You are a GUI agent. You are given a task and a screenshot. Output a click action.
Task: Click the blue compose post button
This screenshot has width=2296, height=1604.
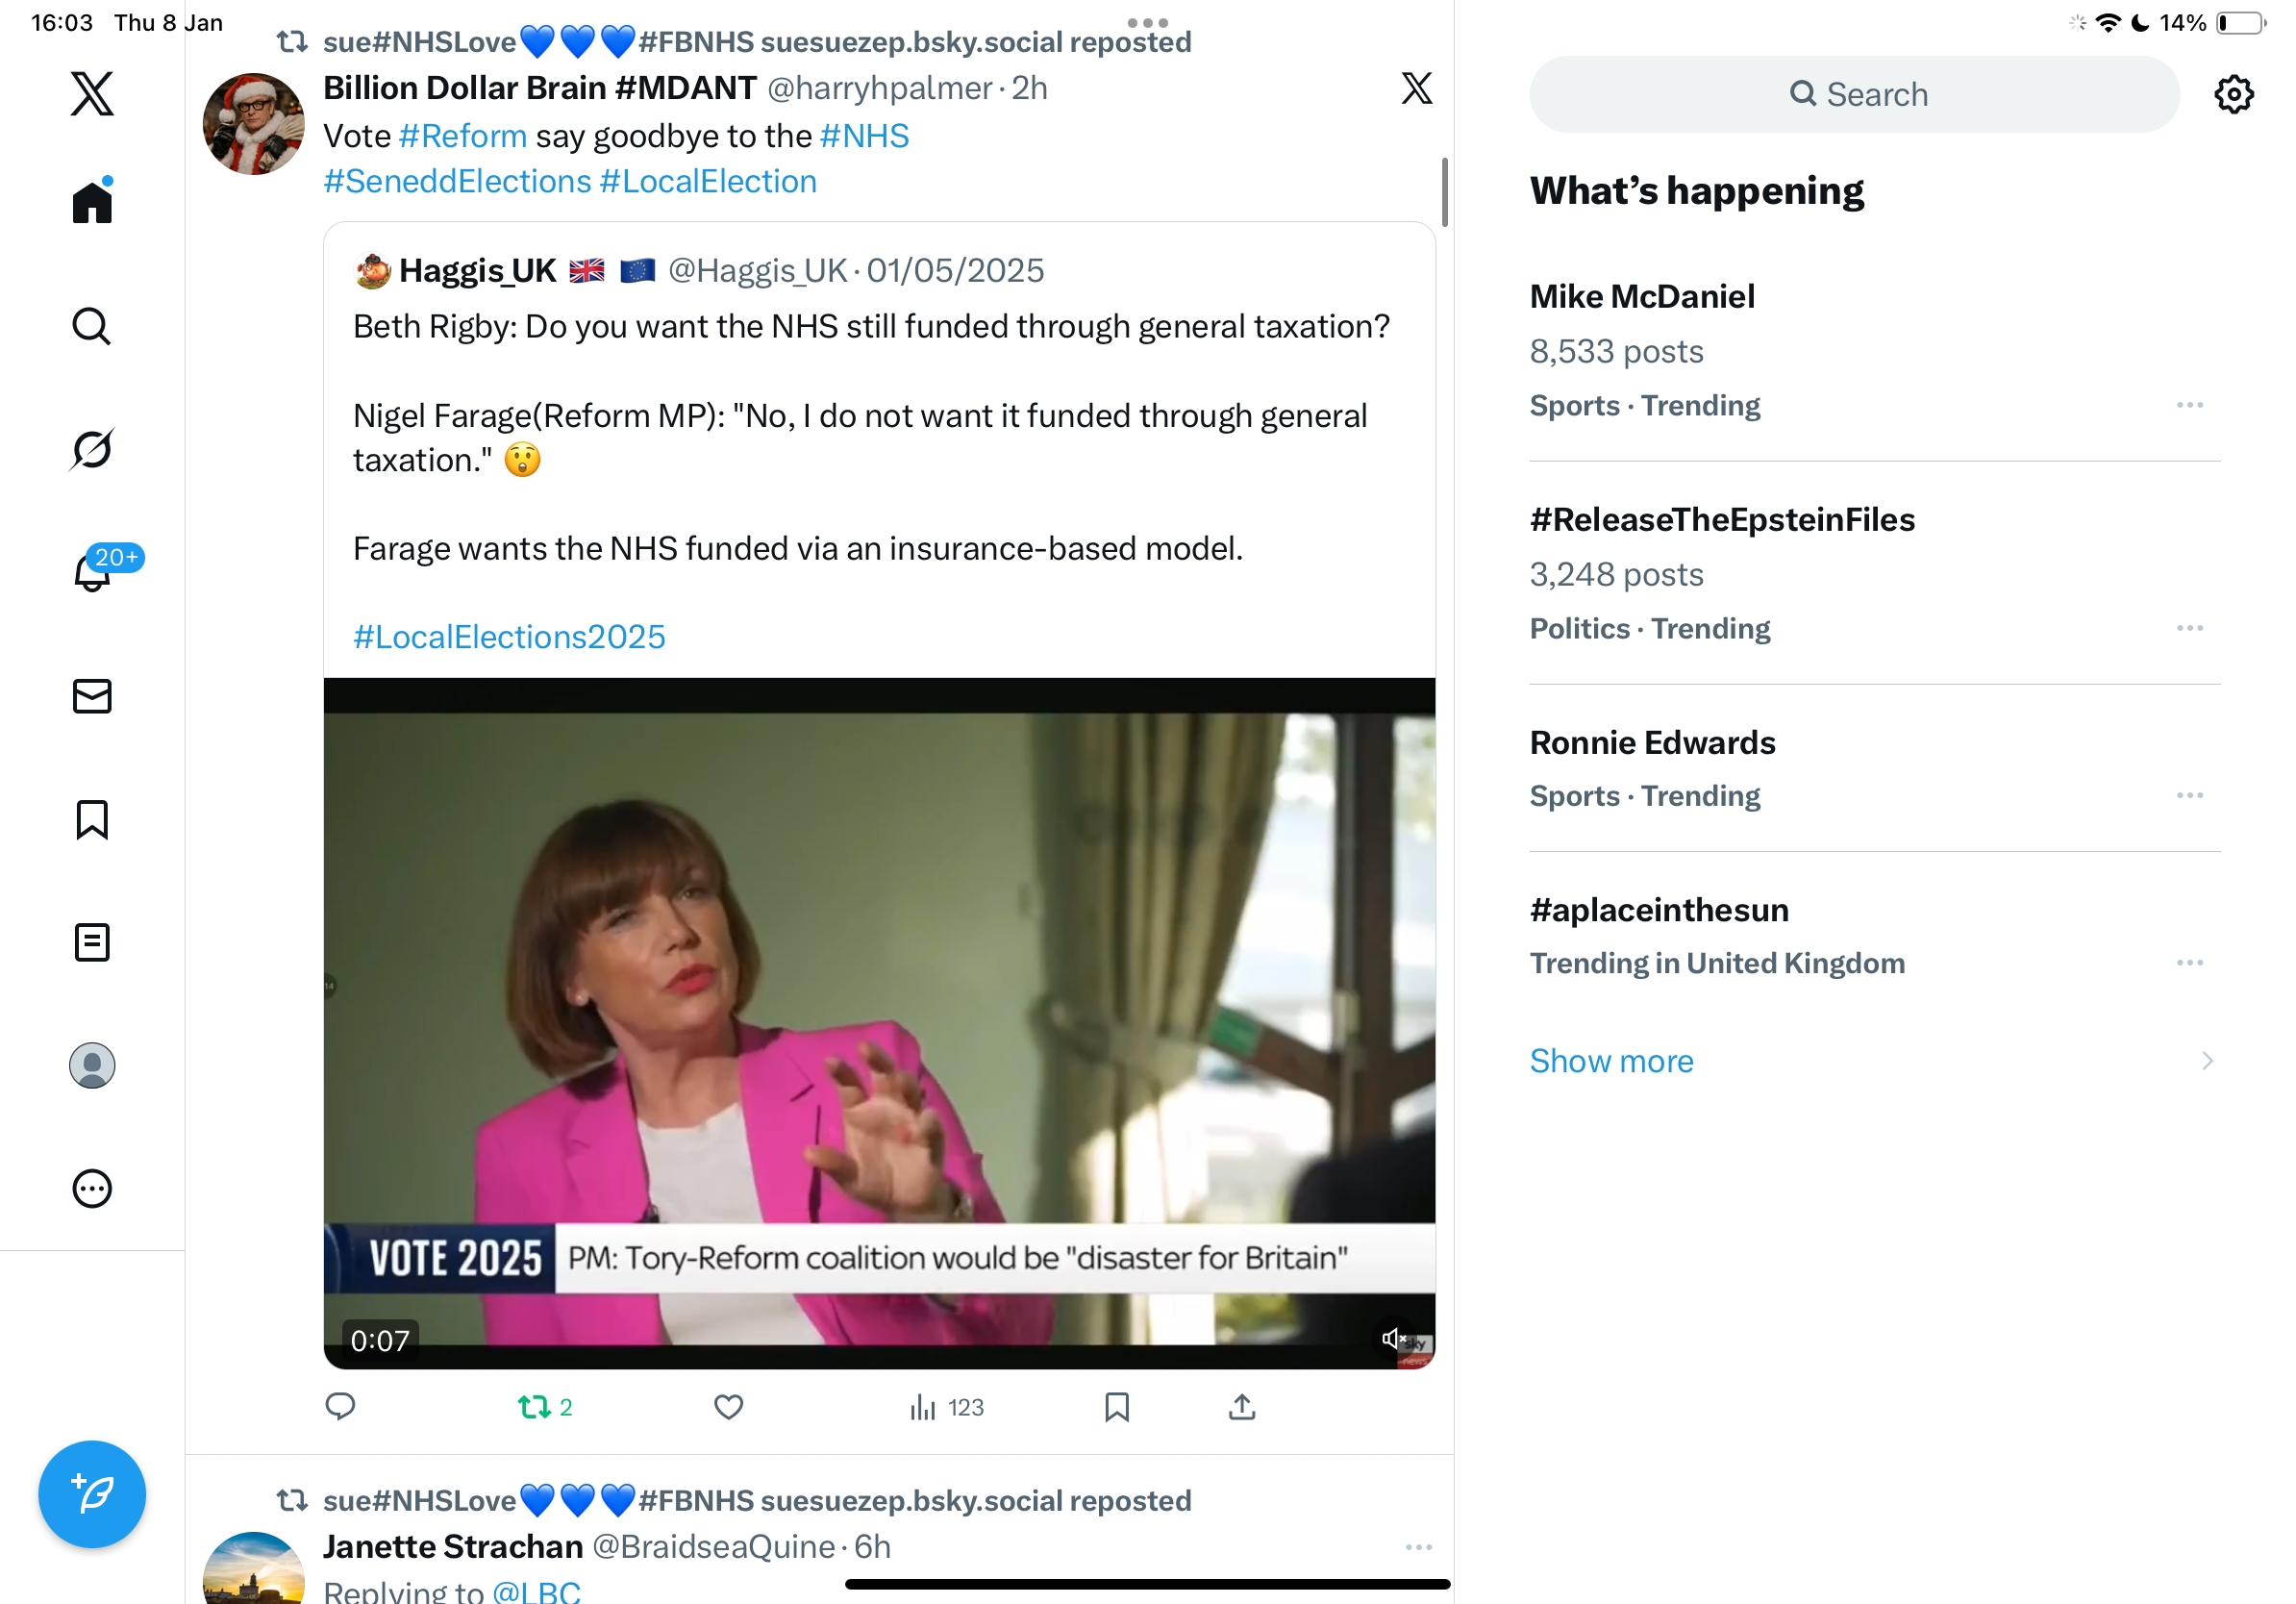coord(92,1494)
